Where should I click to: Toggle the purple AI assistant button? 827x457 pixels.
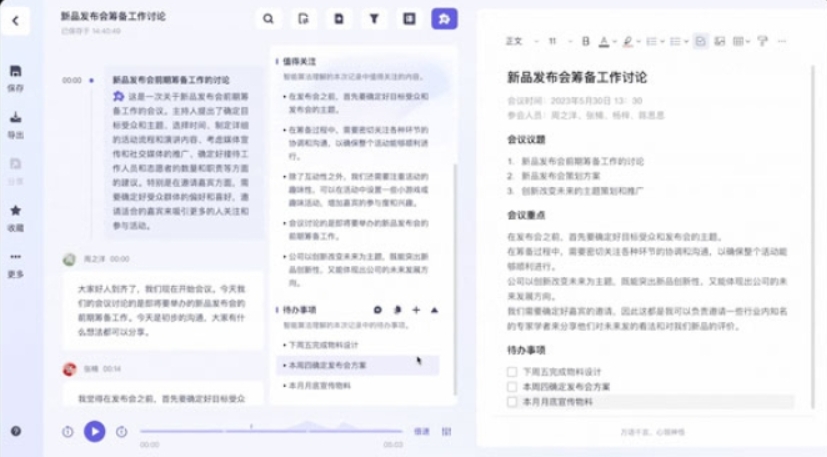(444, 19)
